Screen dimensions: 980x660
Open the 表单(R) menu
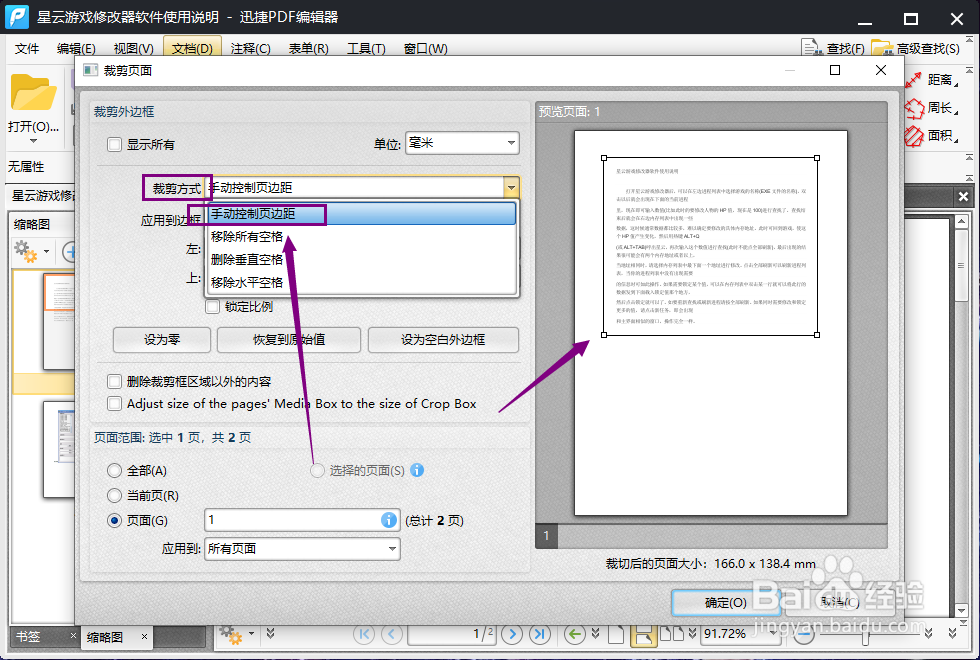tap(308, 48)
